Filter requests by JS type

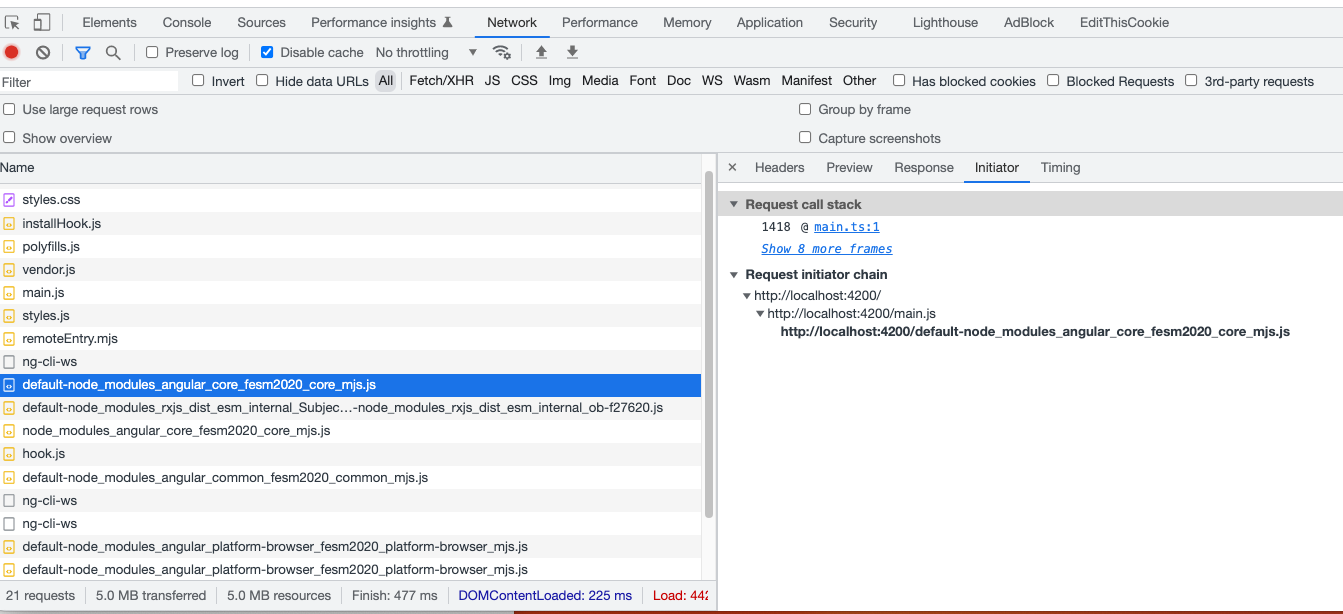pos(492,81)
